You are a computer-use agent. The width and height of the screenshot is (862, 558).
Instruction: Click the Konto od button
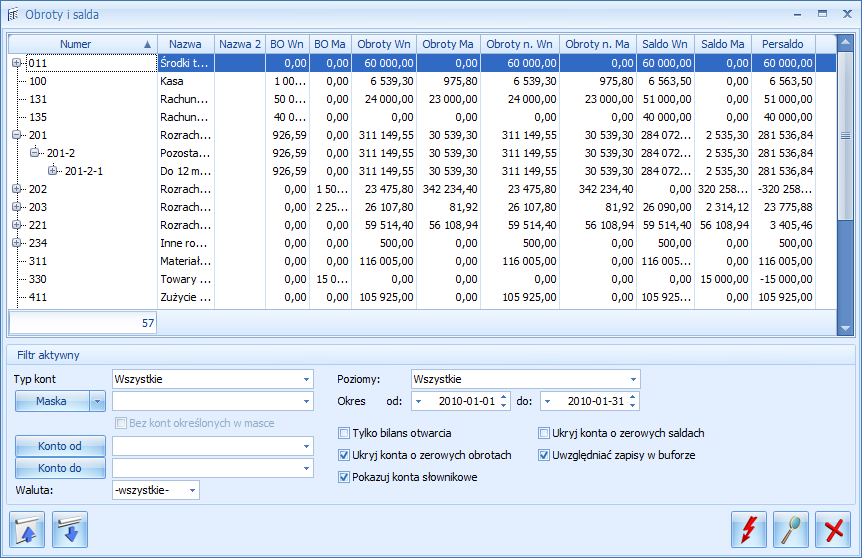pyautogui.click(x=60, y=446)
